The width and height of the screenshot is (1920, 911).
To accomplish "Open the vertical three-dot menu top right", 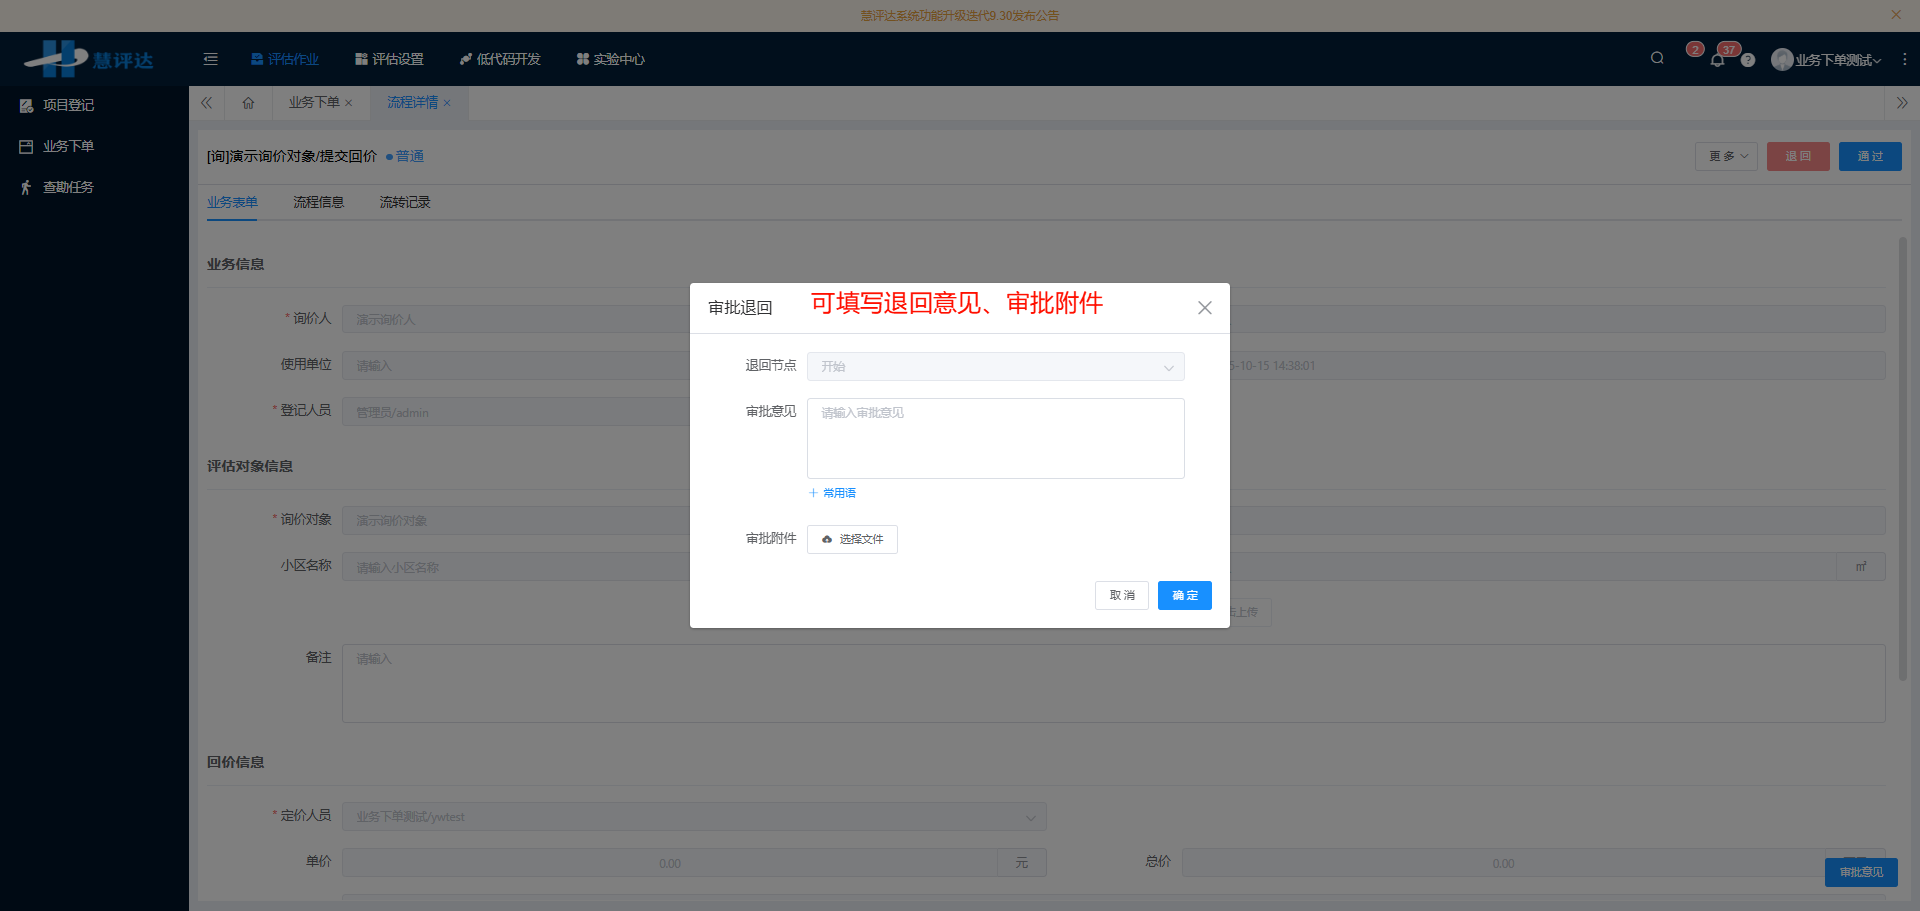I will pyautogui.click(x=1906, y=59).
